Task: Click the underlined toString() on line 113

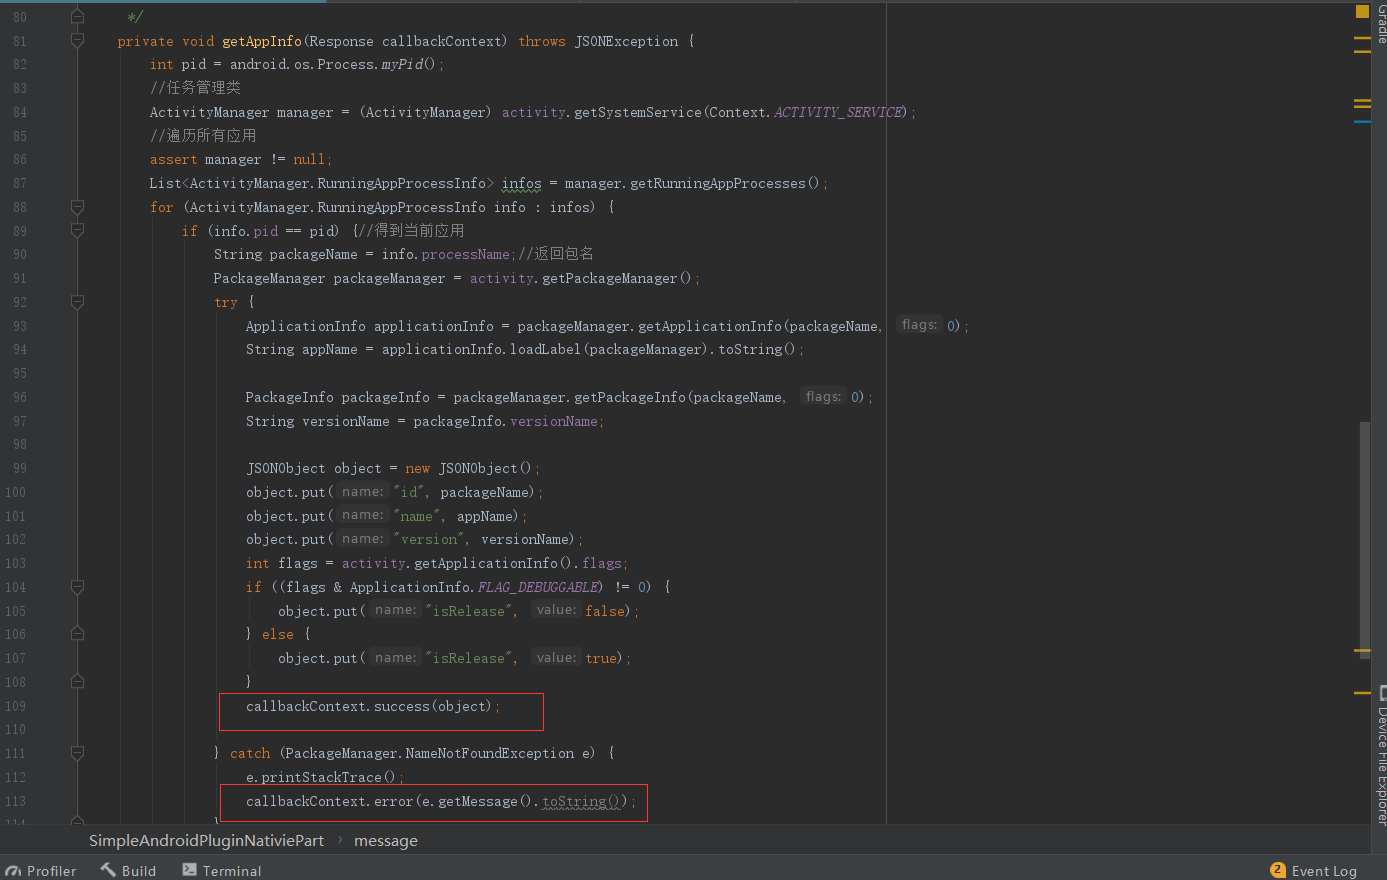Action: pyautogui.click(x=583, y=801)
